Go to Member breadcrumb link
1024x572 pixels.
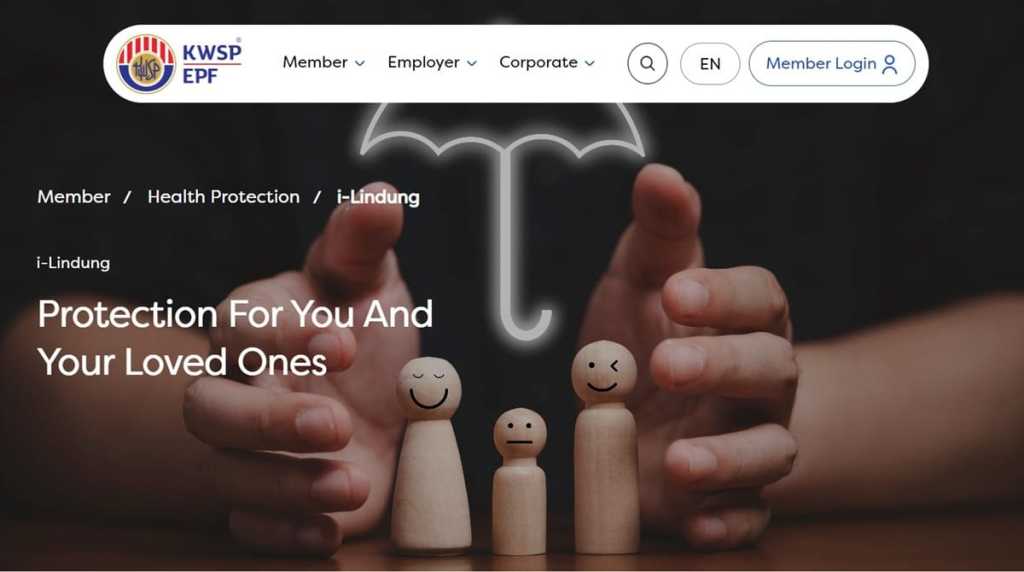74,197
